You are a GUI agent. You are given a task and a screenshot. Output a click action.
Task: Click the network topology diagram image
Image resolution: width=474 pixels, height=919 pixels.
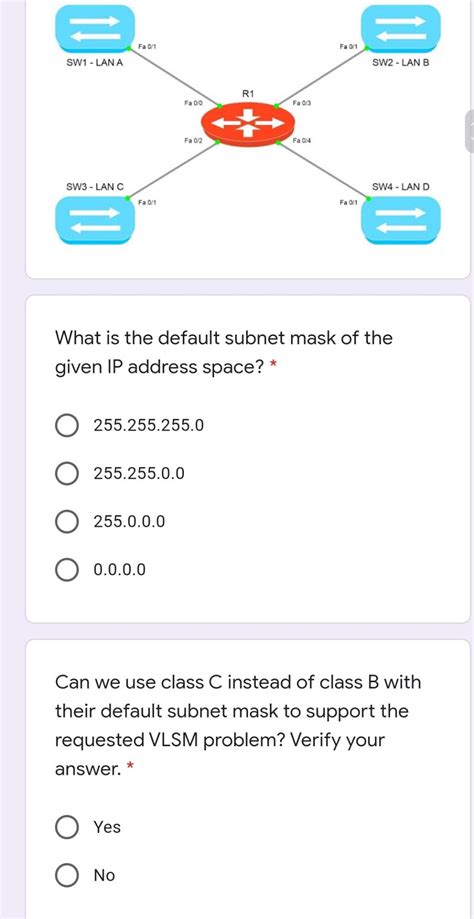pyautogui.click(x=248, y=124)
